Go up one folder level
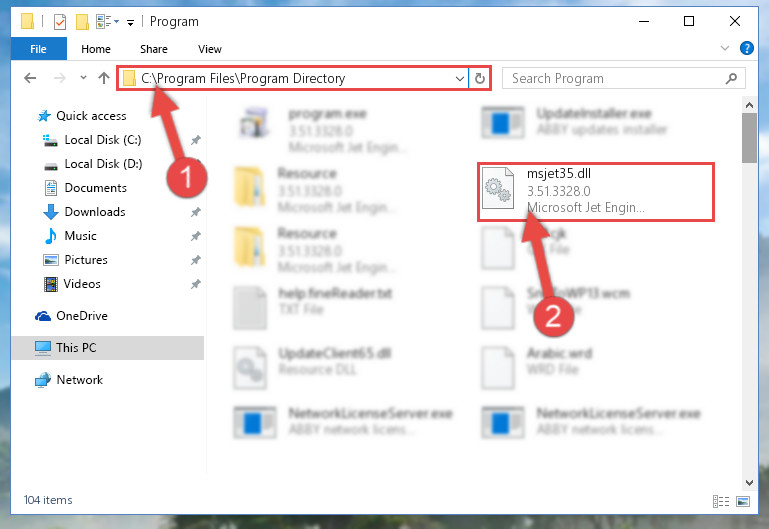 (x=103, y=78)
